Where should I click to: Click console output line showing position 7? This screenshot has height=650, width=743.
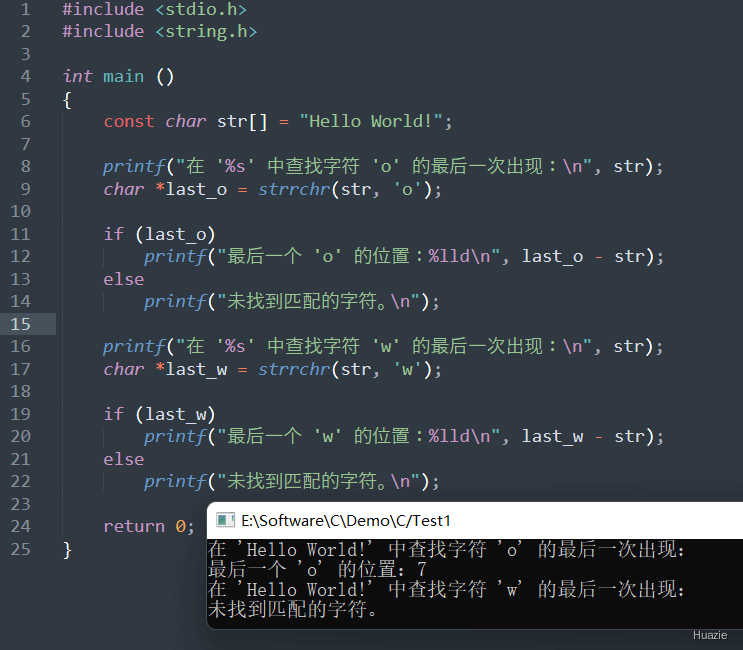[317, 569]
